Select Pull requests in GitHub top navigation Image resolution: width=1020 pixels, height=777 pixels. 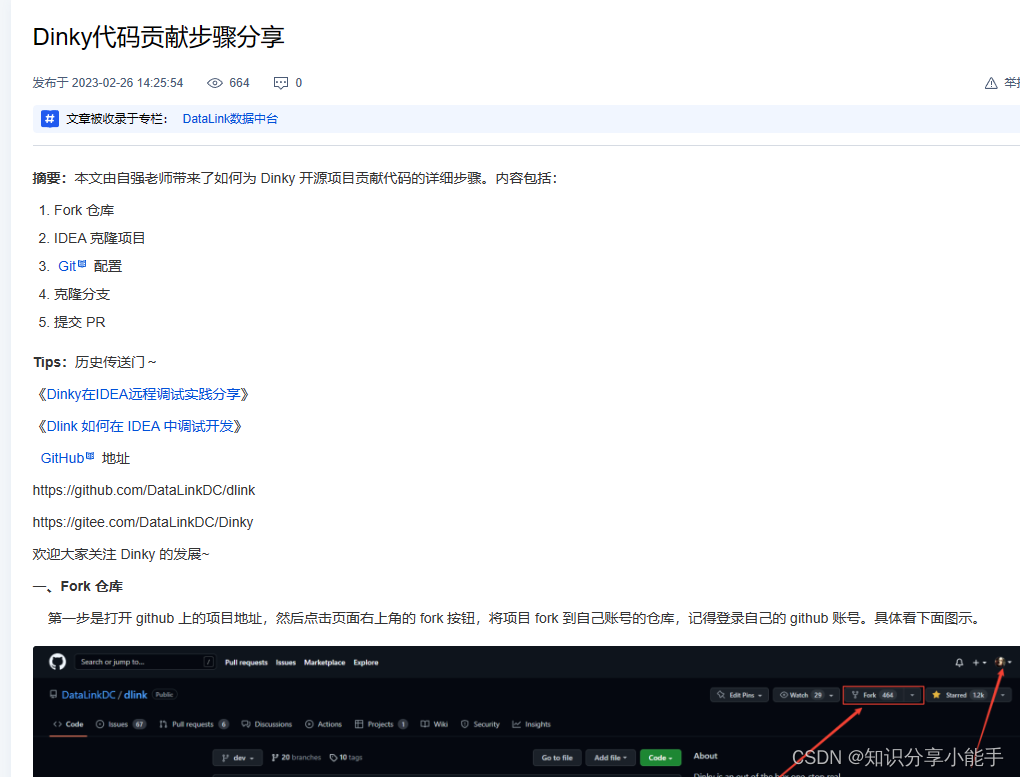pyautogui.click(x=246, y=662)
